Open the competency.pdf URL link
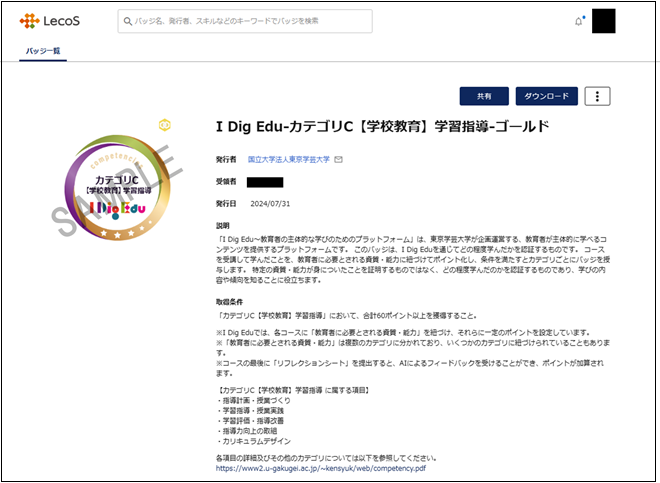The height and width of the screenshot is (483, 660). point(321,468)
